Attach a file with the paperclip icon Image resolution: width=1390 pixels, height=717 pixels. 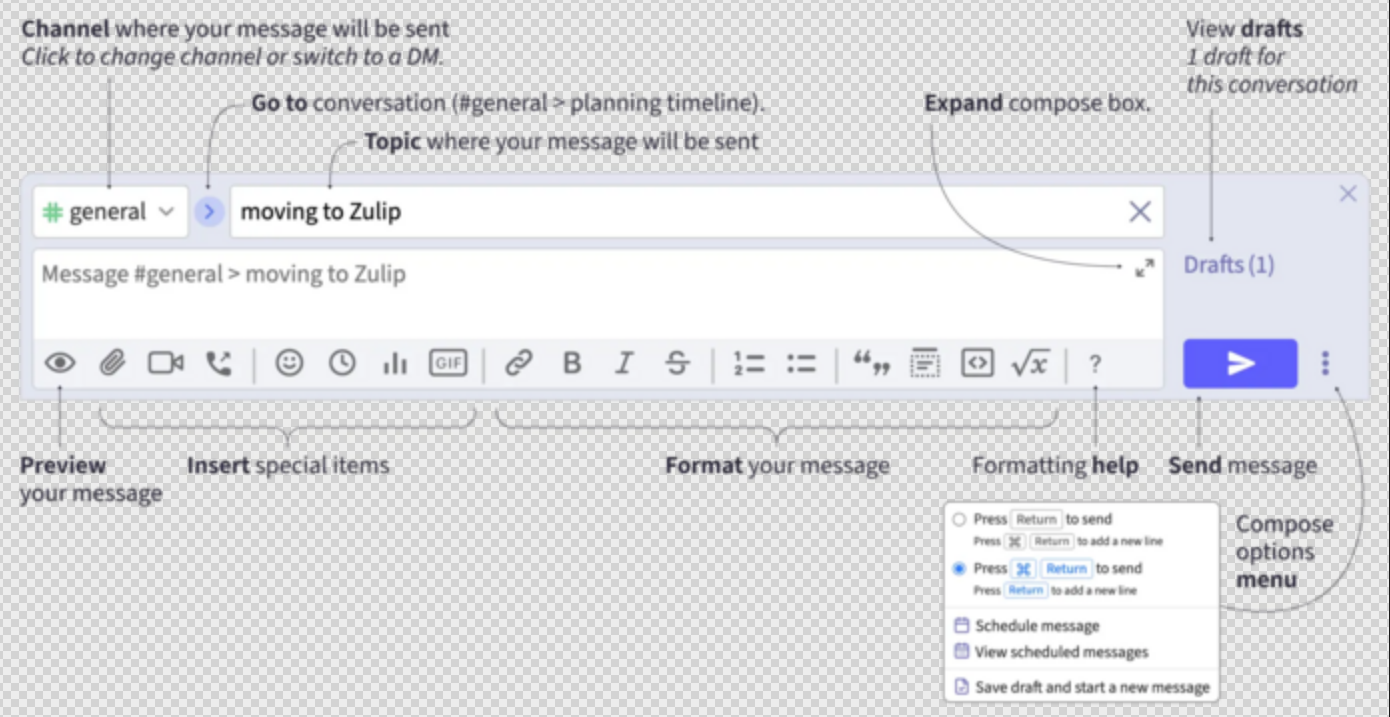pos(113,363)
